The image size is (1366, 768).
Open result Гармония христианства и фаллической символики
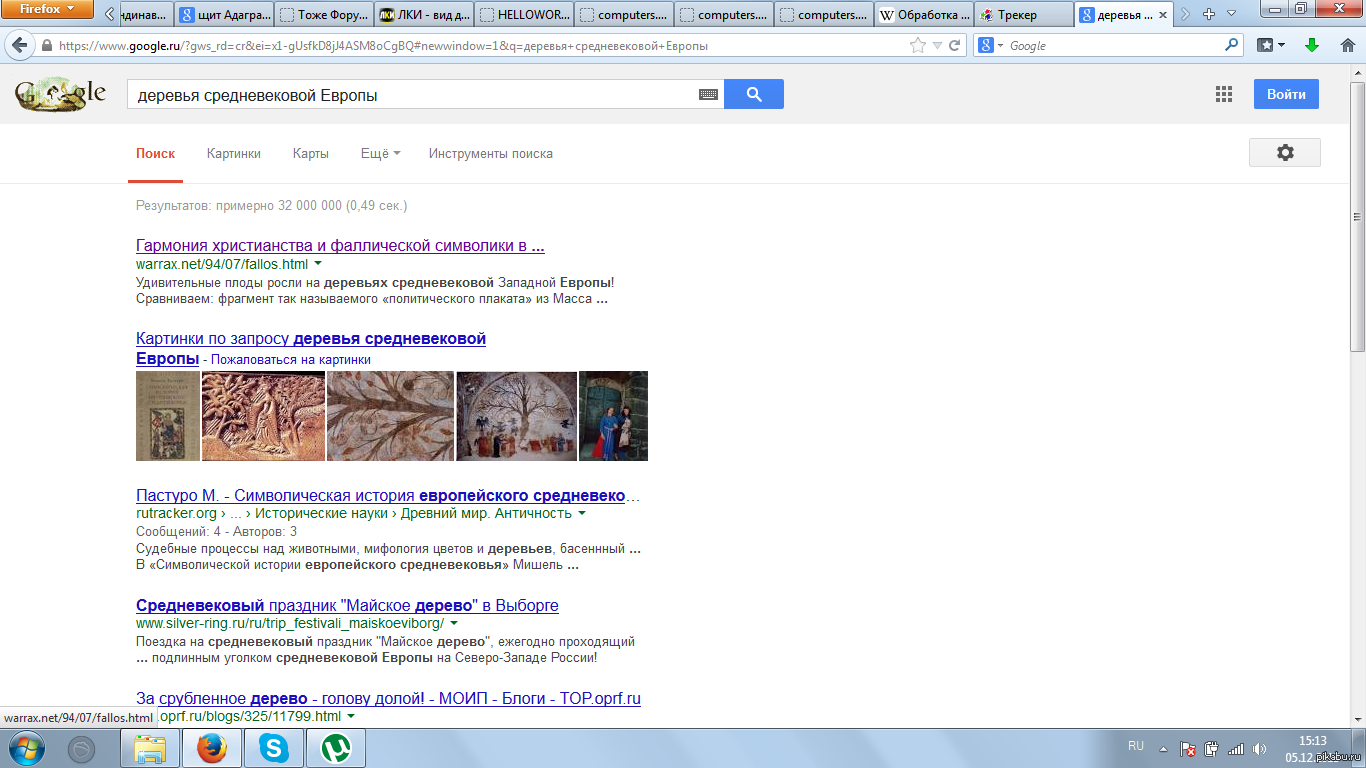pos(340,246)
